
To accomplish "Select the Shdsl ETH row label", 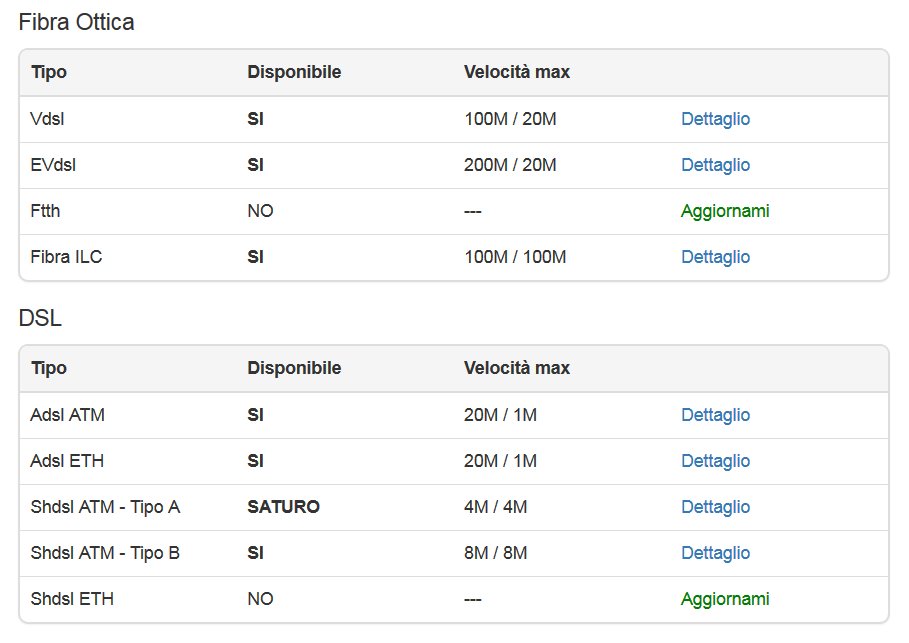I will pos(72,599).
